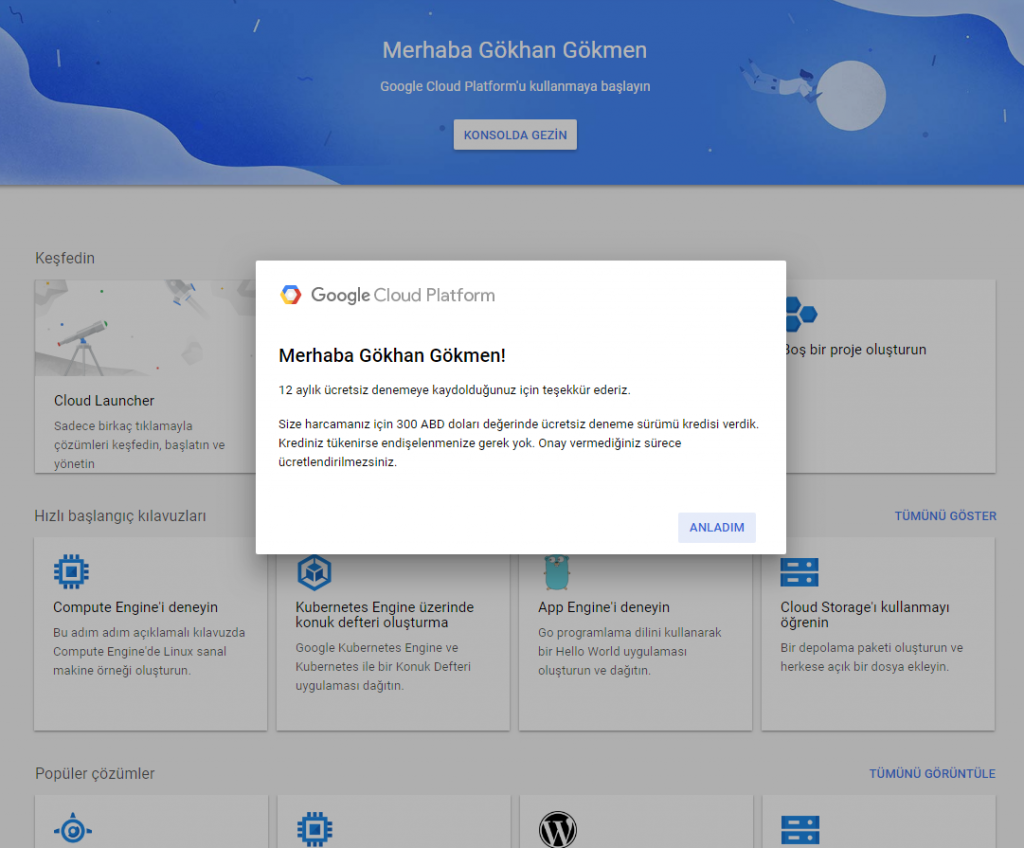The width and height of the screenshot is (1024, 848).
Task: Click the WordPress logo icon
Action: coord(558,830)
